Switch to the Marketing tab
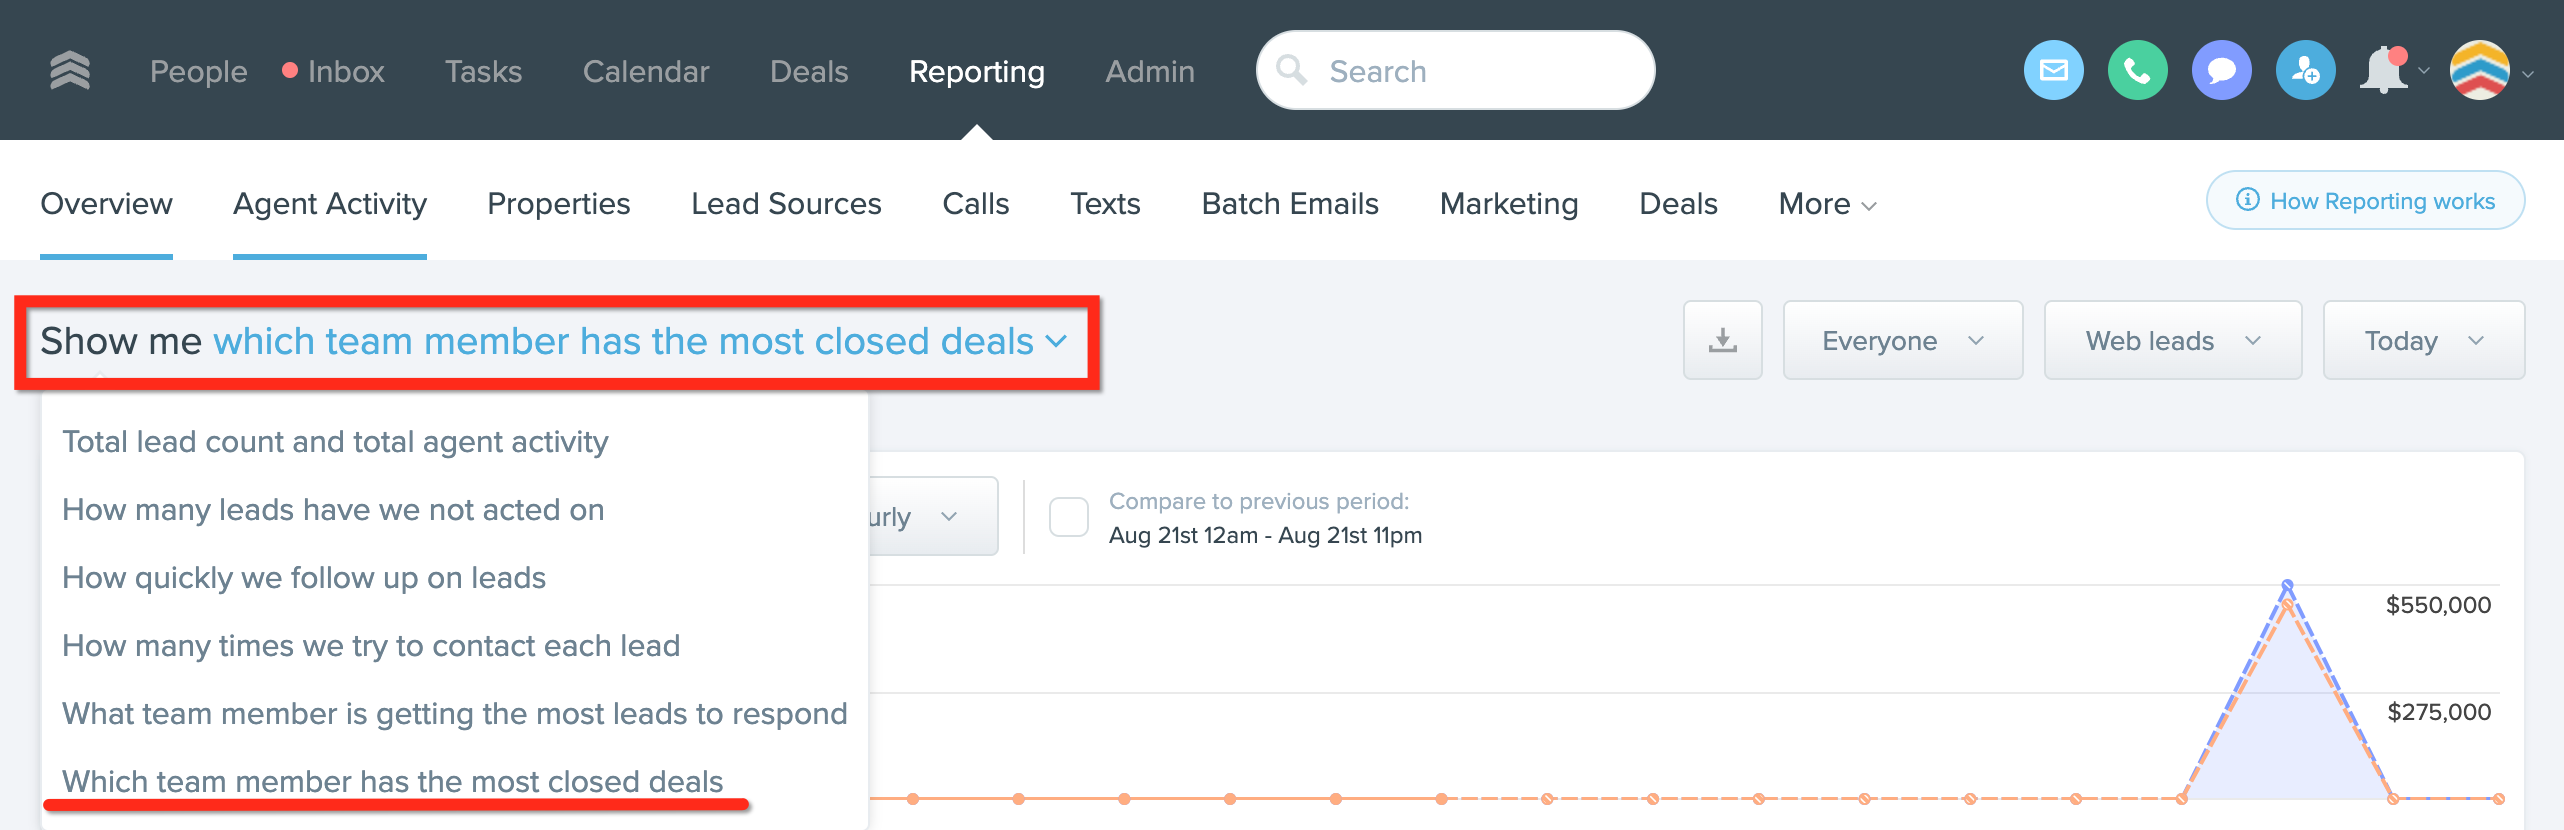2564x830 pixels. click(x=1508, y=204)
